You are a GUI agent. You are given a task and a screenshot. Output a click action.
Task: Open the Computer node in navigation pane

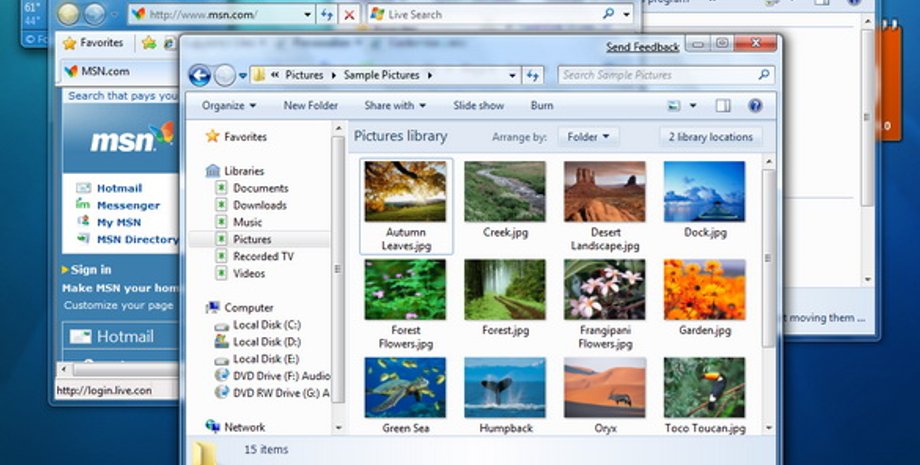click(x=248, y=308)
